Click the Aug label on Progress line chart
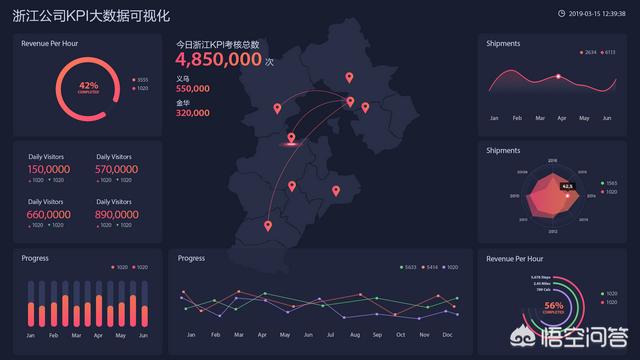This screenshot has height=360, width=640. 355,335
